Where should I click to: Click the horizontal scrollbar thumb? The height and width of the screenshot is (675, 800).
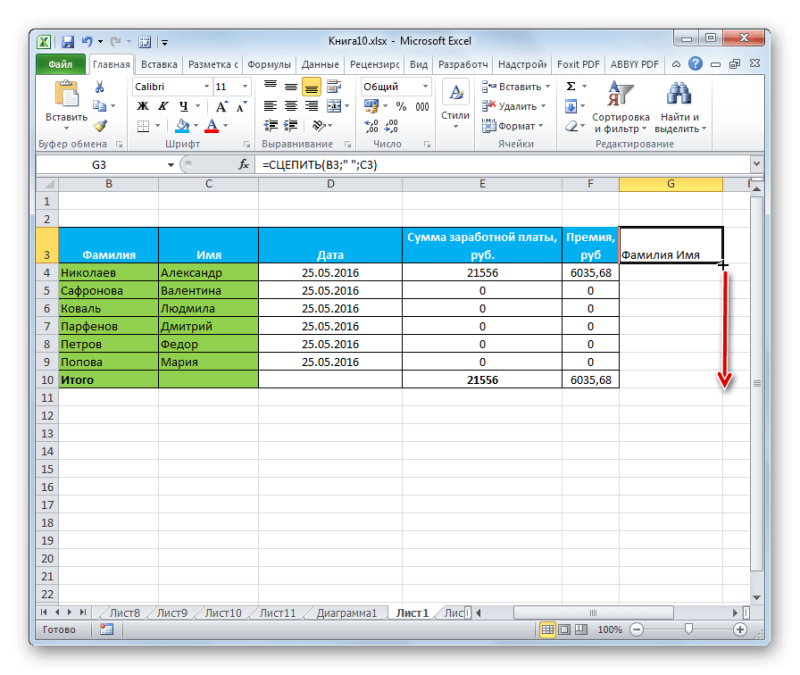[x=593, y=613]
